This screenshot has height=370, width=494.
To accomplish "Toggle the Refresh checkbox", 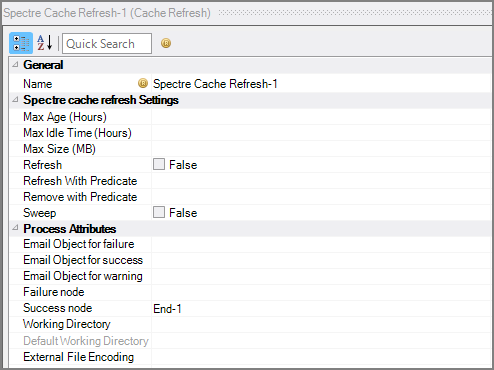I will (159, 164).
